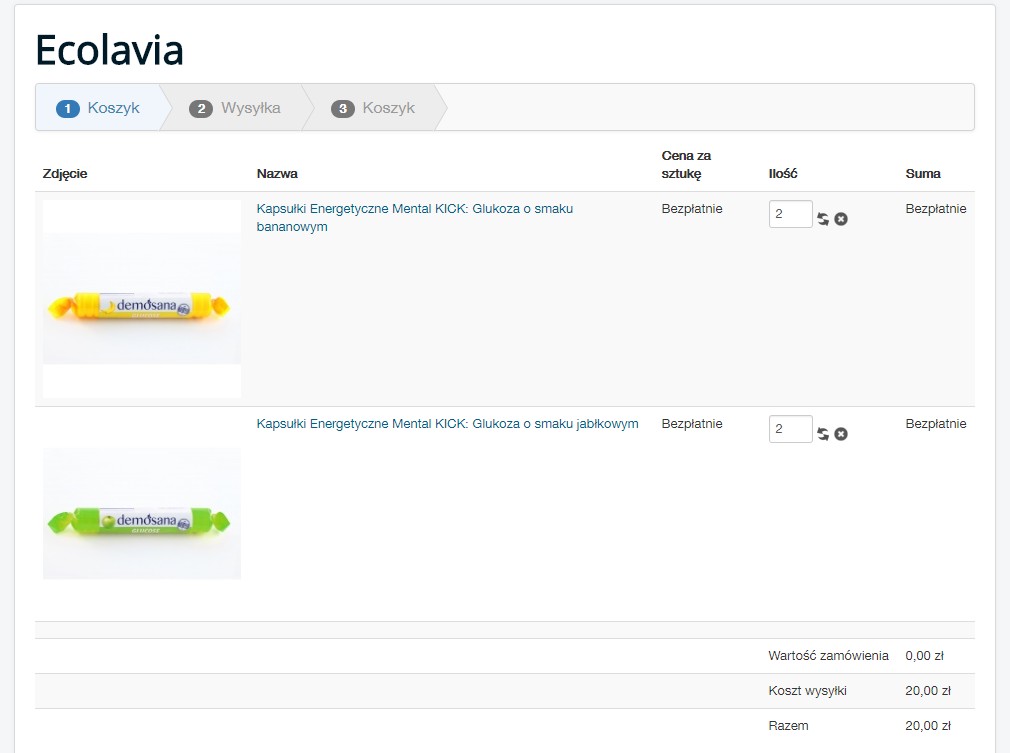
Task: Focus quantity field for banana glucose
Action: point(790,214)
